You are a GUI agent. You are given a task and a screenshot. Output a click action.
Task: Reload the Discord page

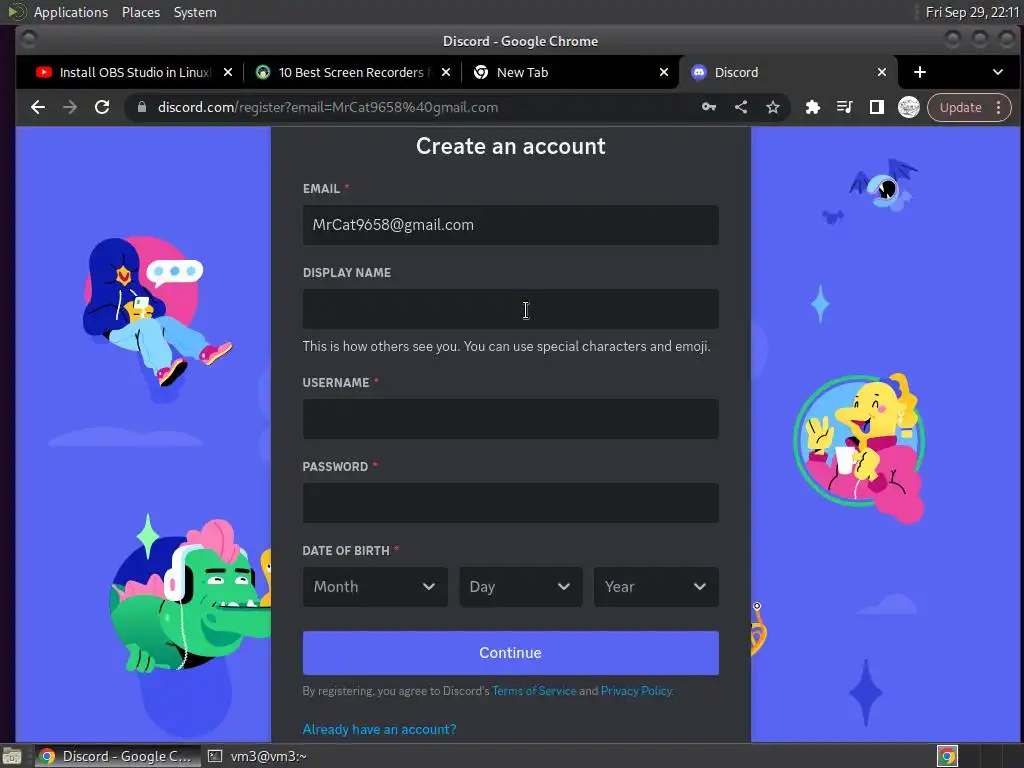(x=102, y=107)
